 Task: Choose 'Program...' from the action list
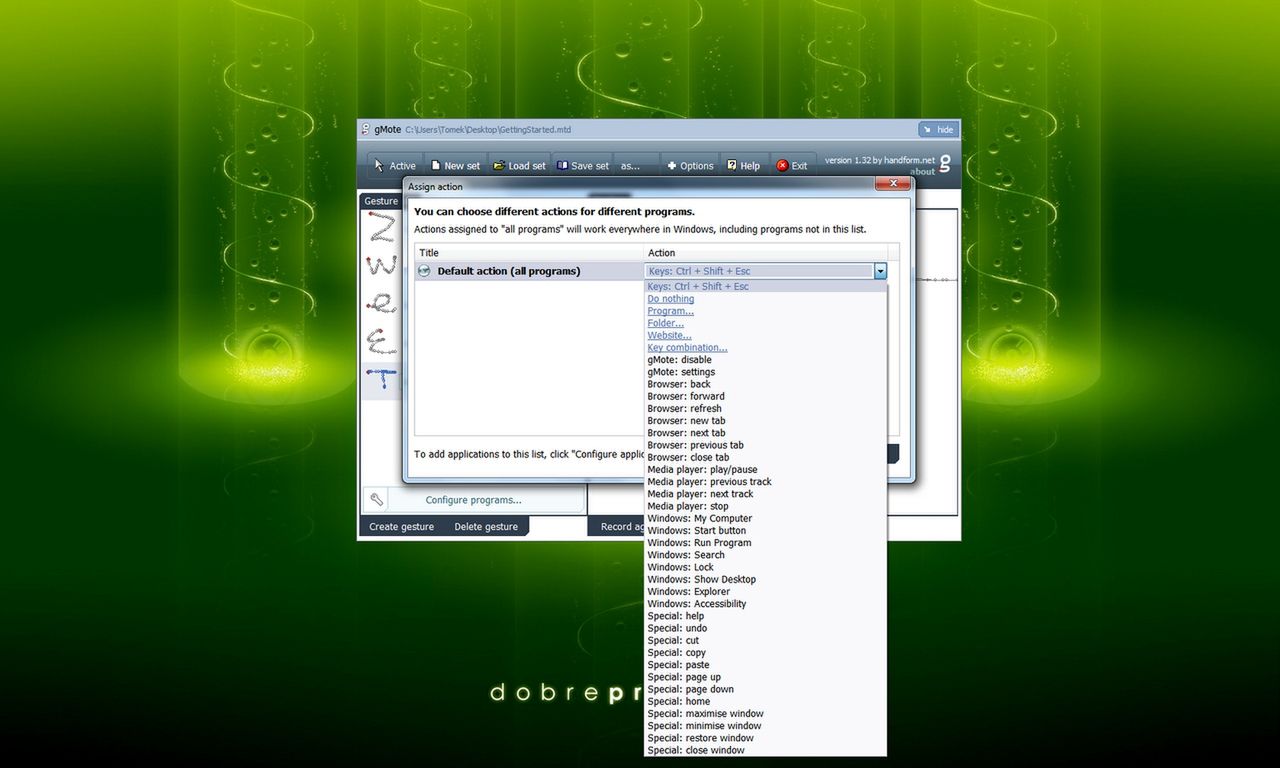point(765,311)
